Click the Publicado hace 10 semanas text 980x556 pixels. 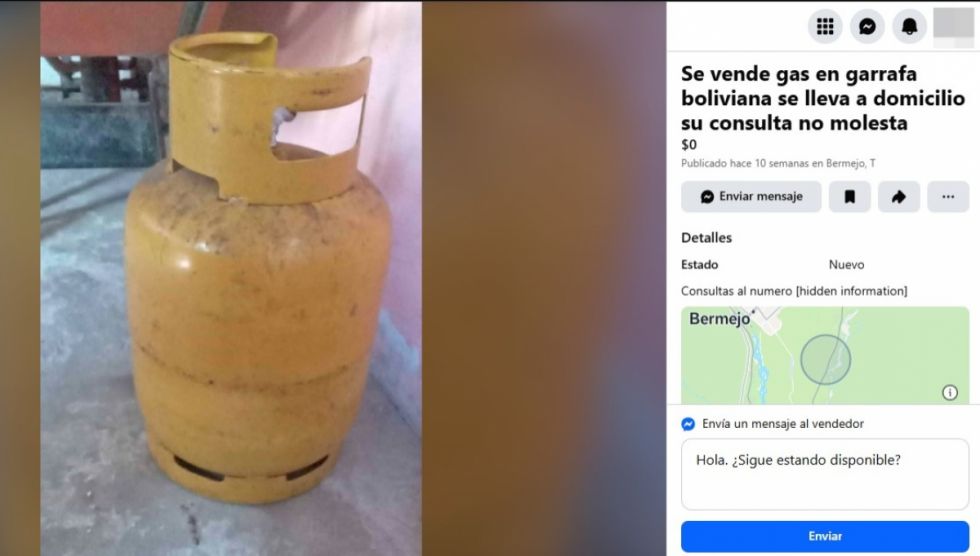coord(778,164)
